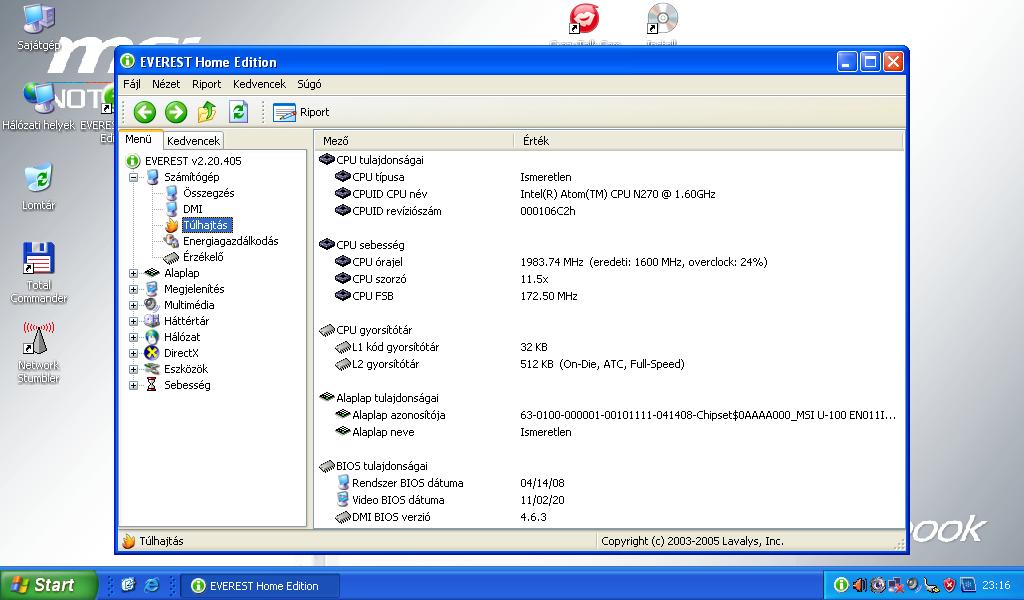
Task: Expand the Háttértár tree node
Action: (x=133, y=321)
